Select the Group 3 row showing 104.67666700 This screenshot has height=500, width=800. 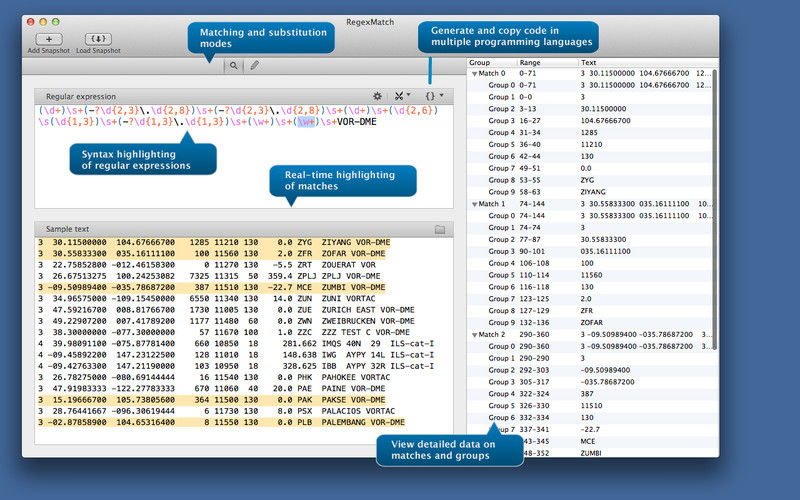pyautogui.click(x=589, y=120)
